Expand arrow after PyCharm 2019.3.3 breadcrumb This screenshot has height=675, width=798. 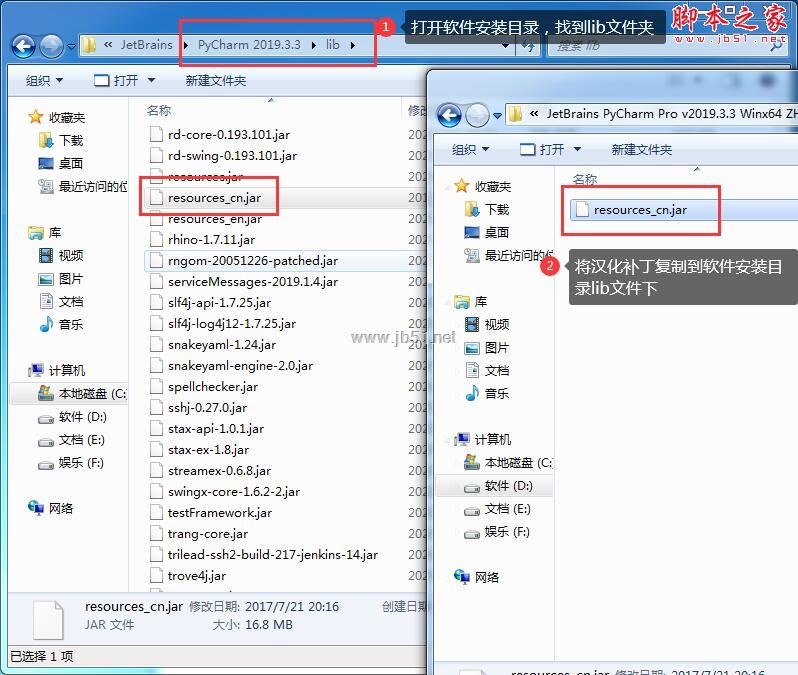coord(314,45)
